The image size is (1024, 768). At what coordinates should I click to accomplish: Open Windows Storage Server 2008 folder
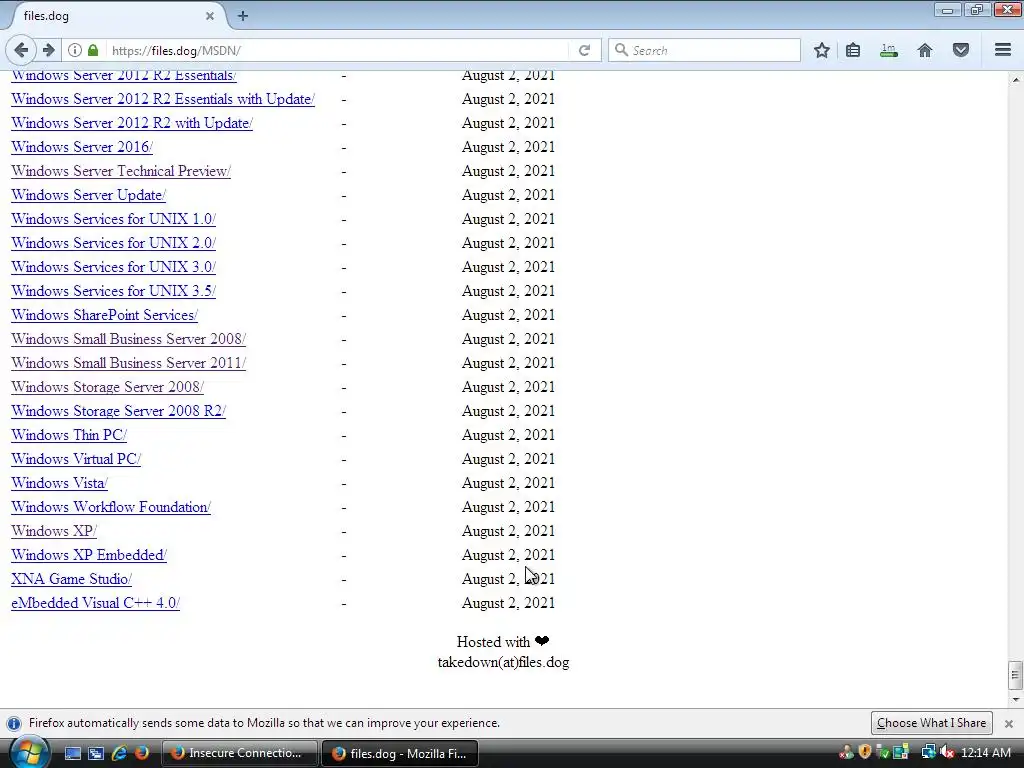(x=107, y=387)
